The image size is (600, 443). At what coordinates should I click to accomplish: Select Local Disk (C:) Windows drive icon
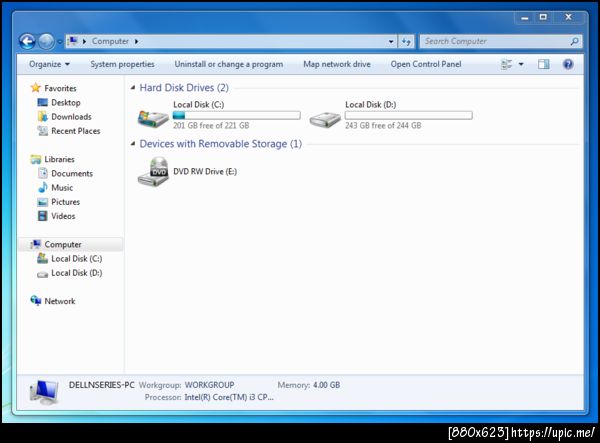pos(153,119)
